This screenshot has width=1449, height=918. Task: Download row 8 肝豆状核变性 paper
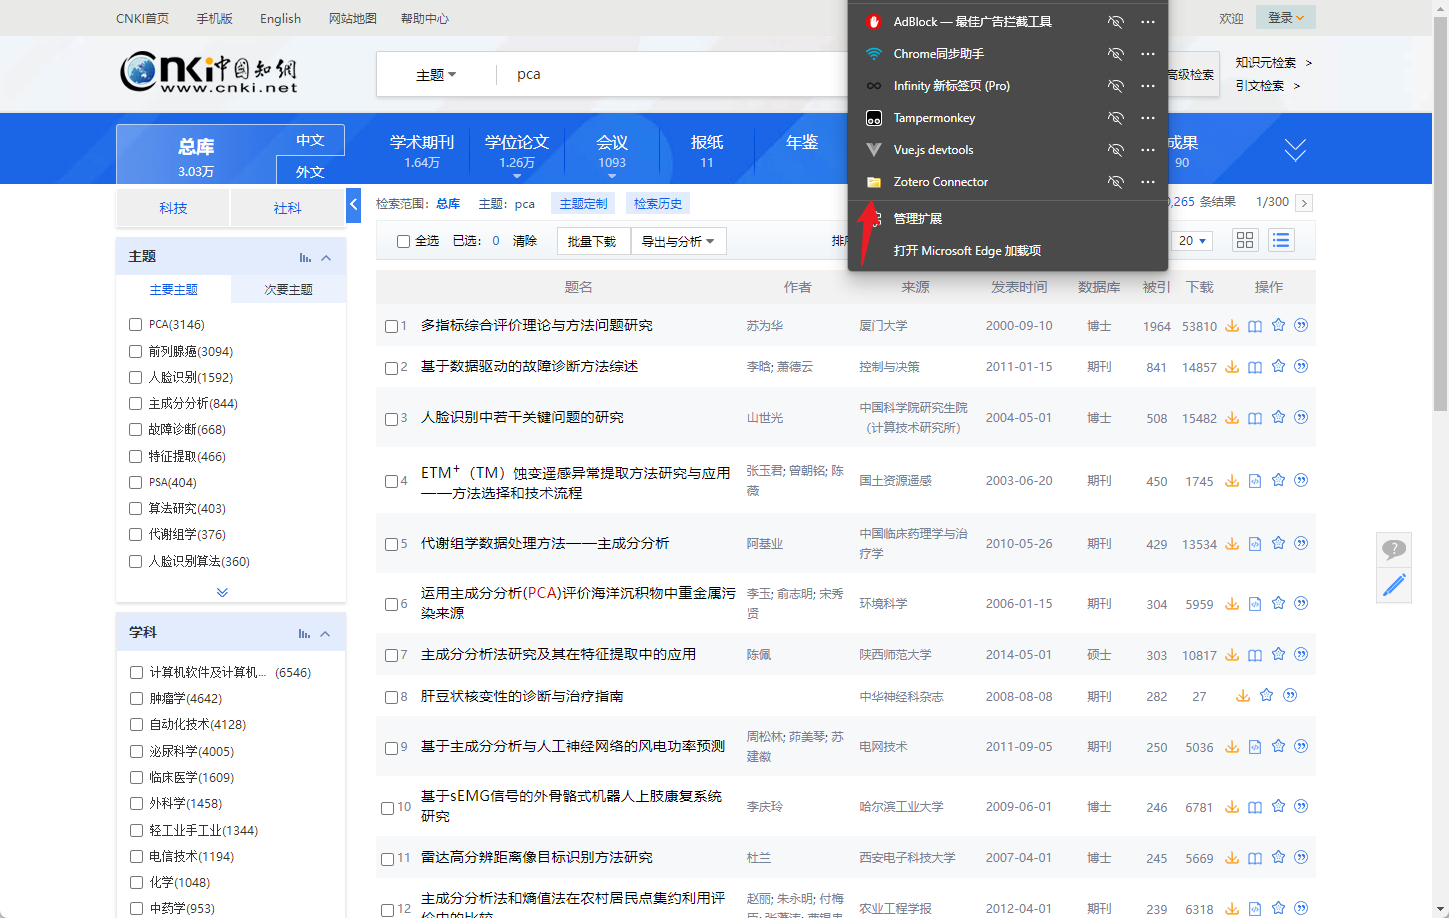point(1243,696)
